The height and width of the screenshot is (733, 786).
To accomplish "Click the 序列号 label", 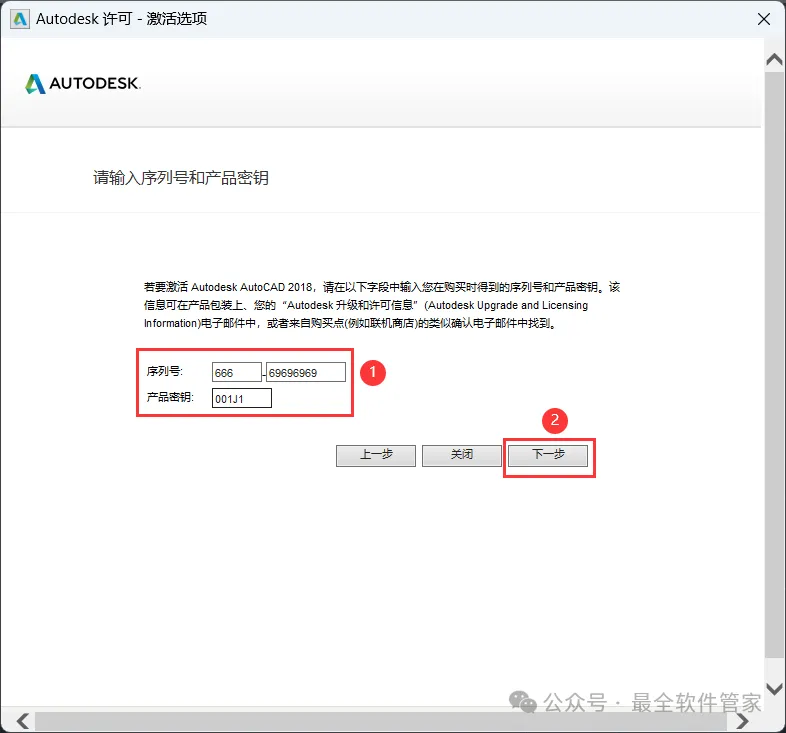I will [164, 372].
